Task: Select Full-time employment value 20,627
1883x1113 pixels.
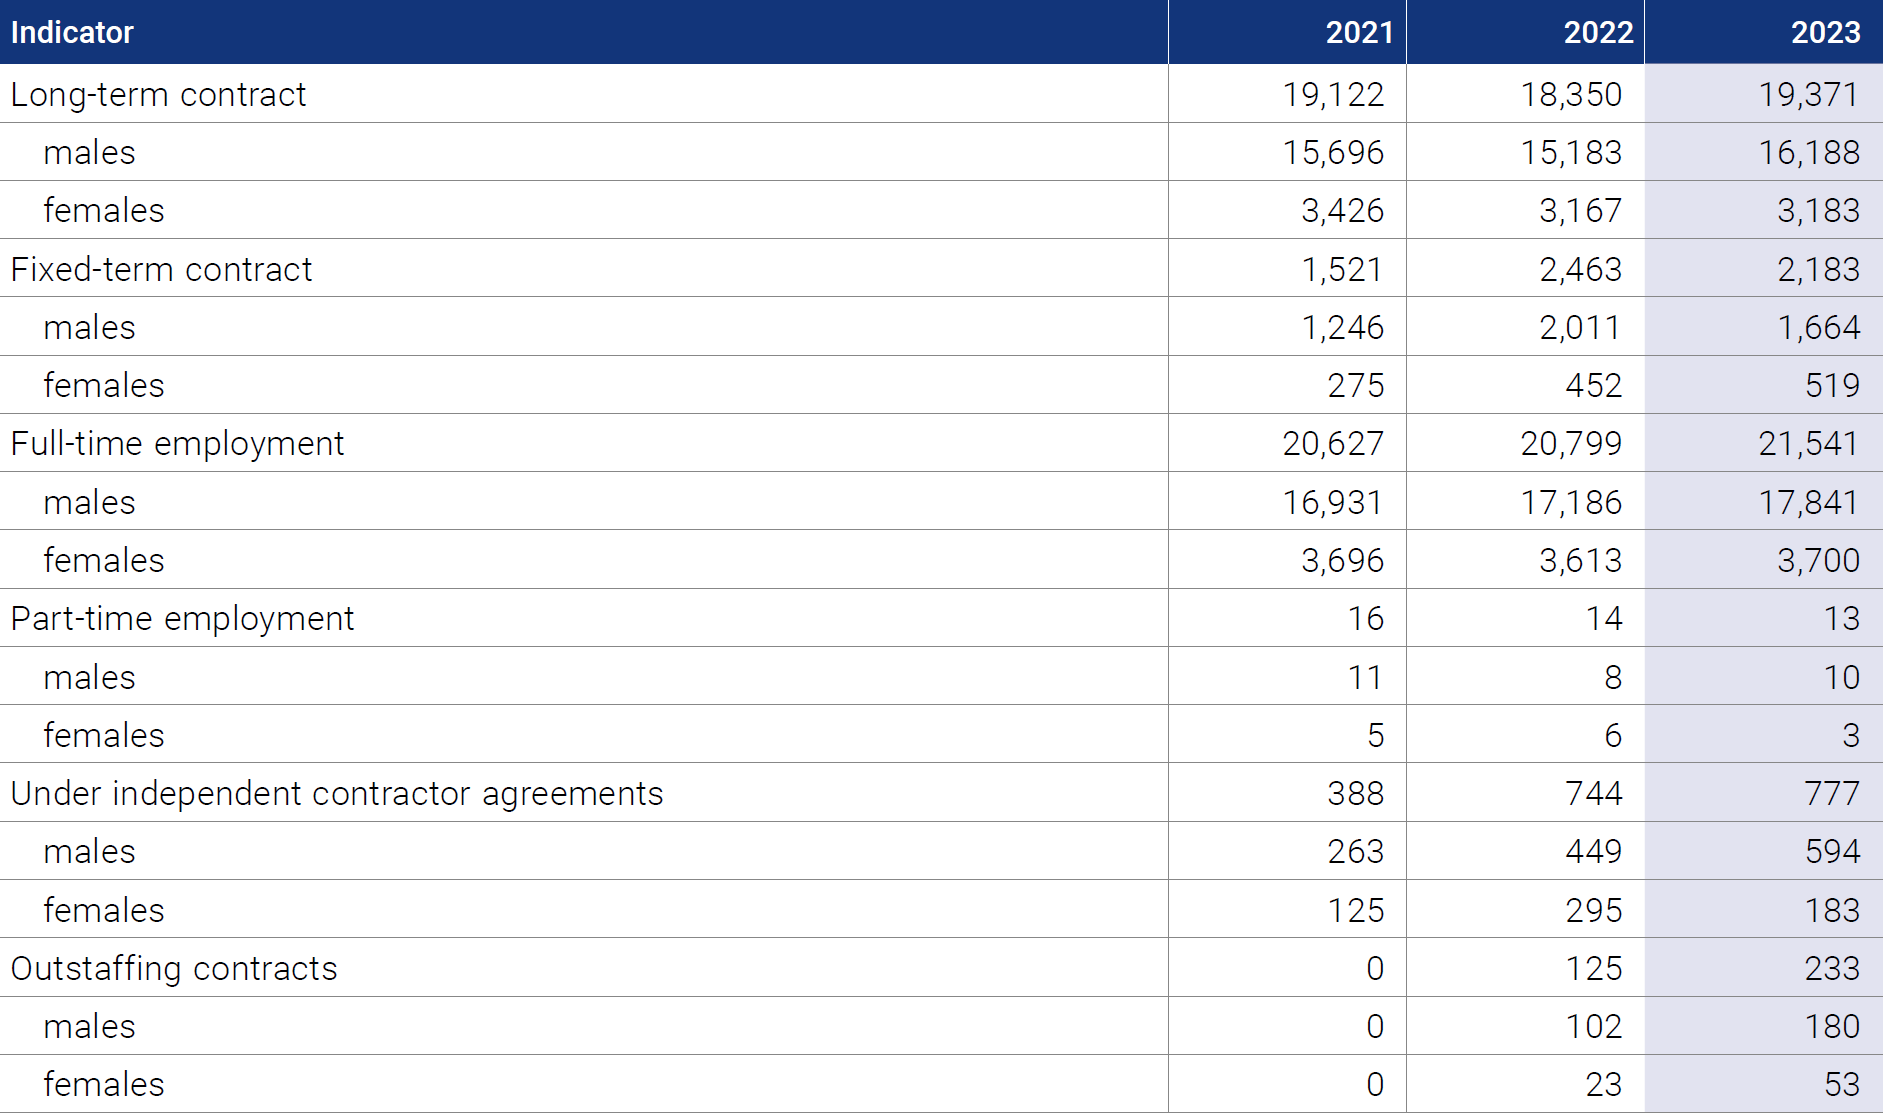Action: pyautogui.click(x=1333, y=443)
